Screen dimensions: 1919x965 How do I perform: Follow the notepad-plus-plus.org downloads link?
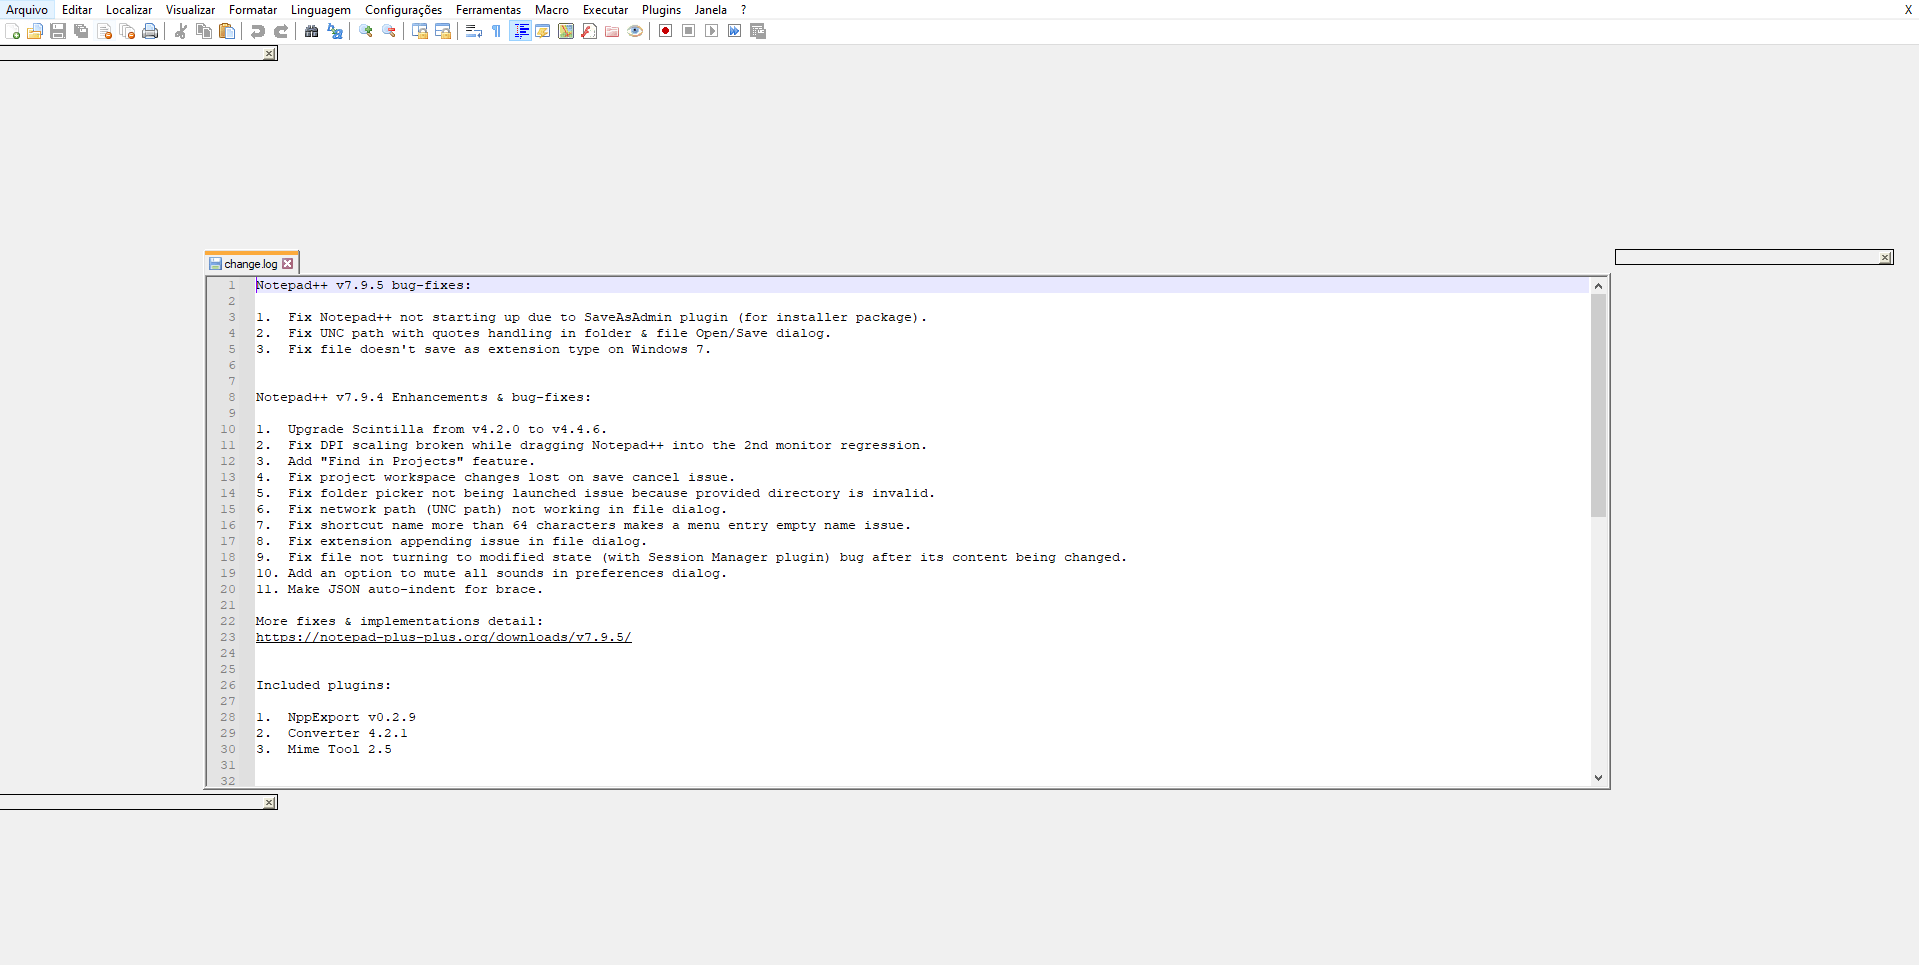click(x=443, y=637)
